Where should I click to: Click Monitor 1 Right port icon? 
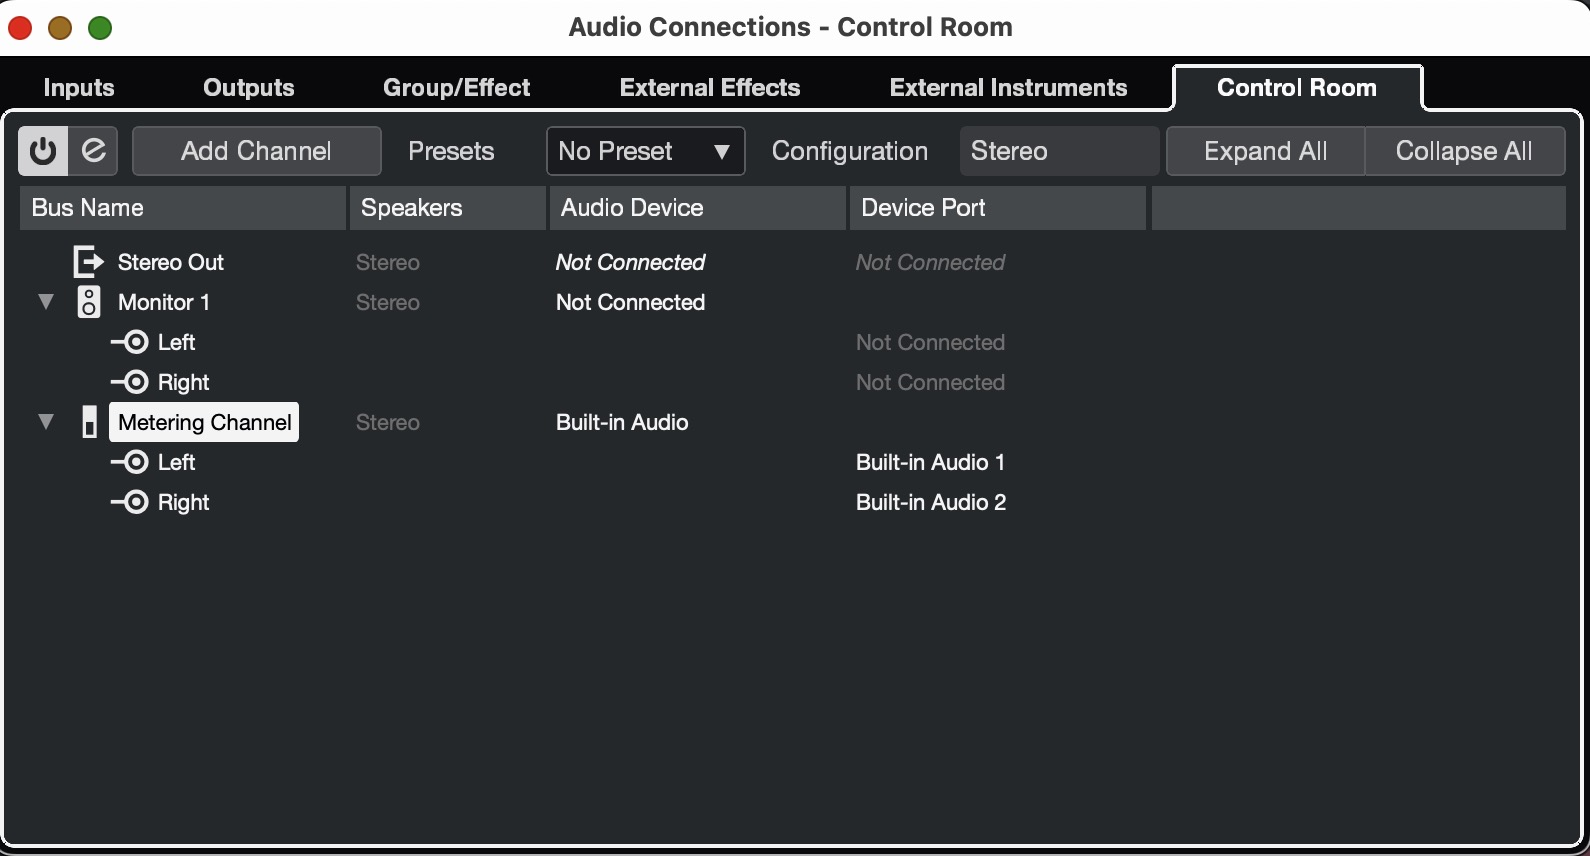click(131, 382)
